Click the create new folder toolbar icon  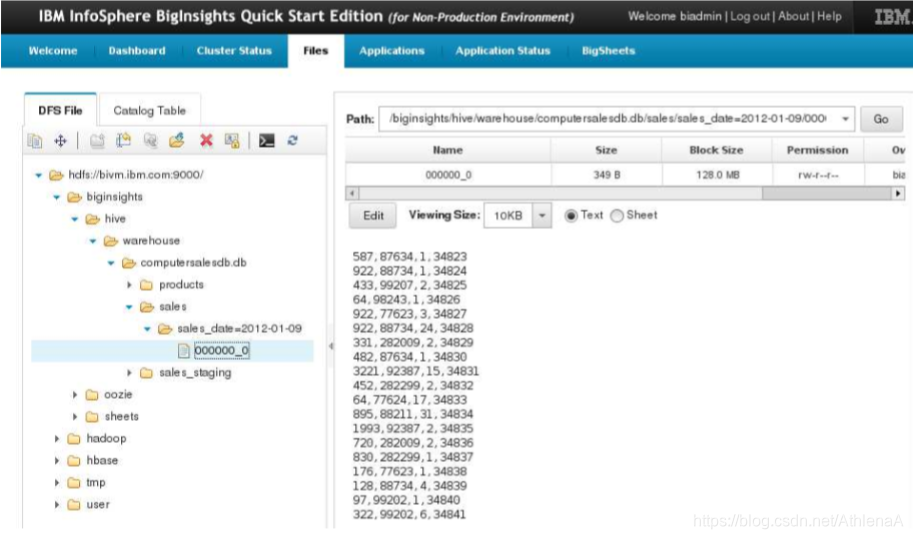97,140
